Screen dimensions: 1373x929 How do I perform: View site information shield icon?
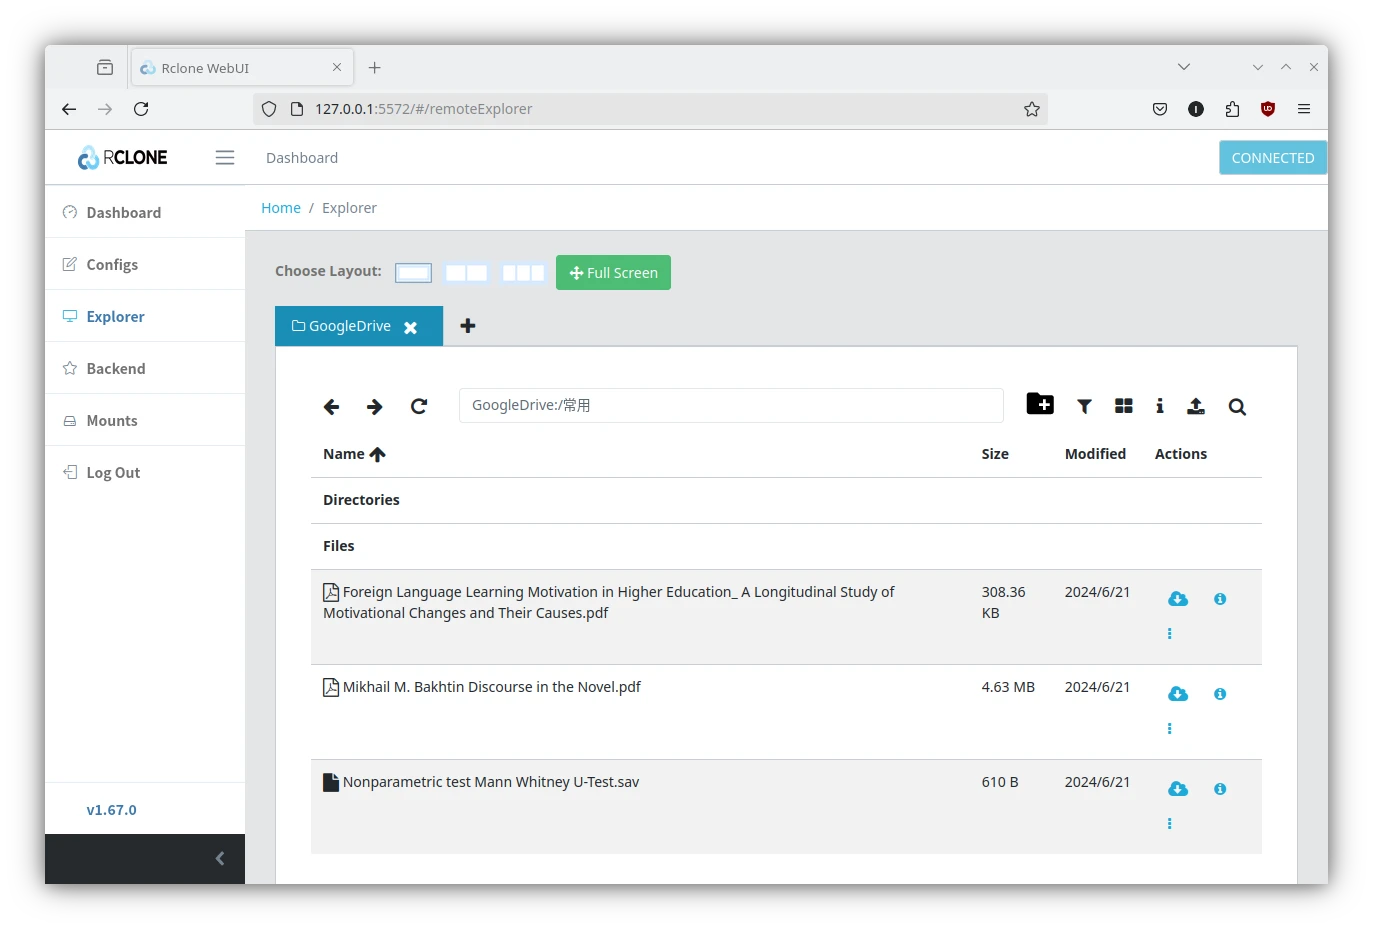pyautogui.click(x=269, y=109)
